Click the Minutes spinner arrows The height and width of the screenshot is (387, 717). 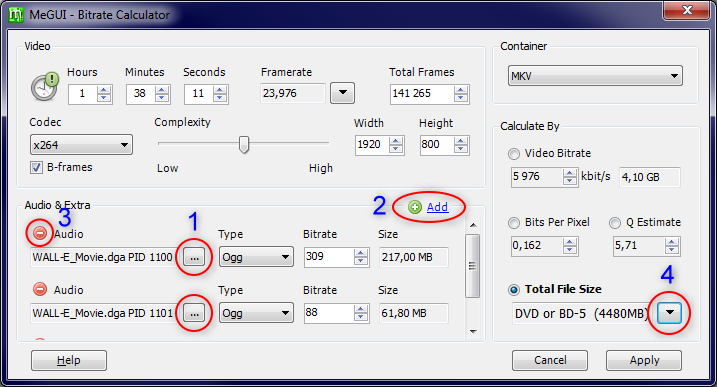coord(162,94)
